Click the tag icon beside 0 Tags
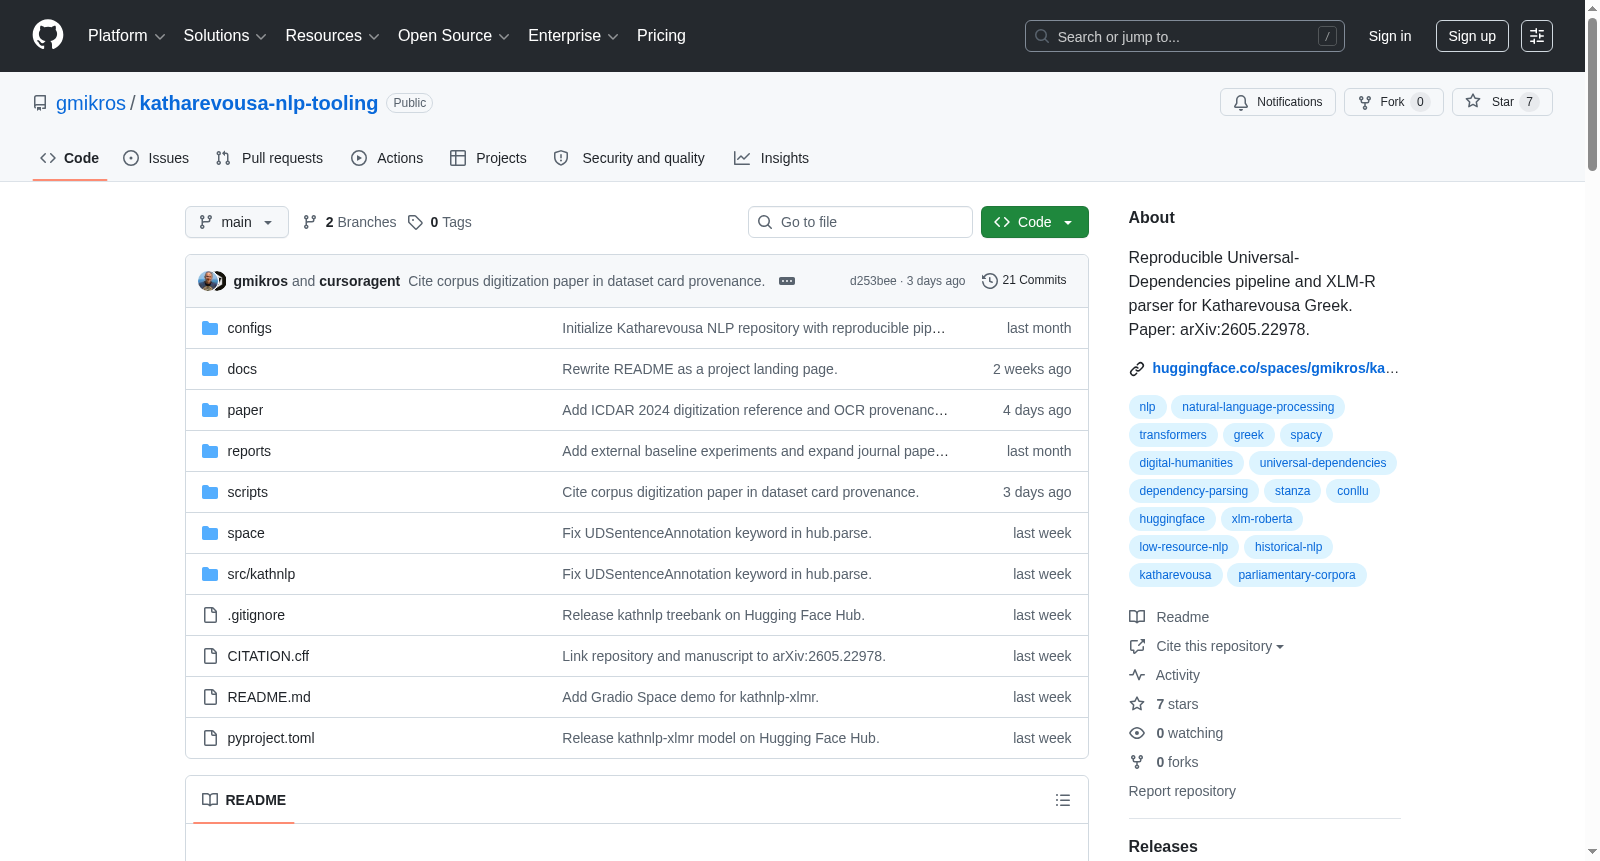This screenshot has height=861, width=1600. pos(416,222)
